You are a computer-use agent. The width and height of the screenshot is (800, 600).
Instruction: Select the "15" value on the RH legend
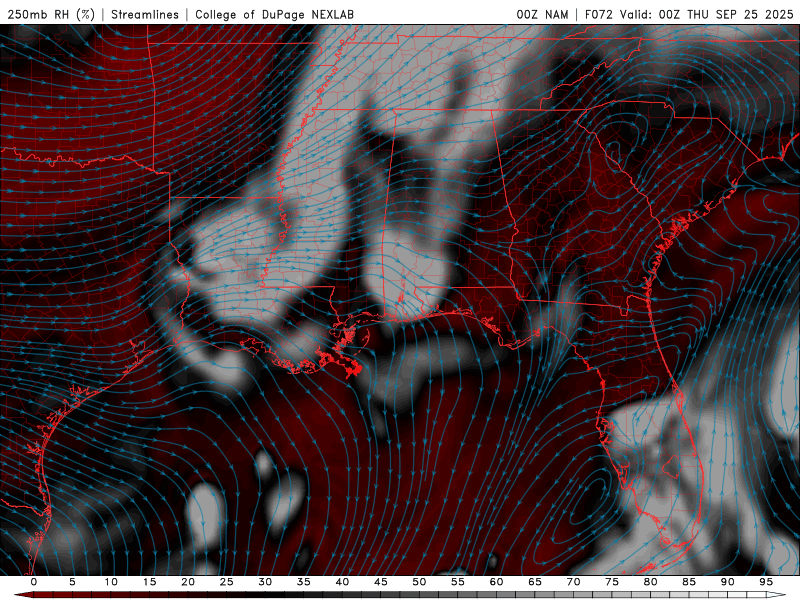149,582
